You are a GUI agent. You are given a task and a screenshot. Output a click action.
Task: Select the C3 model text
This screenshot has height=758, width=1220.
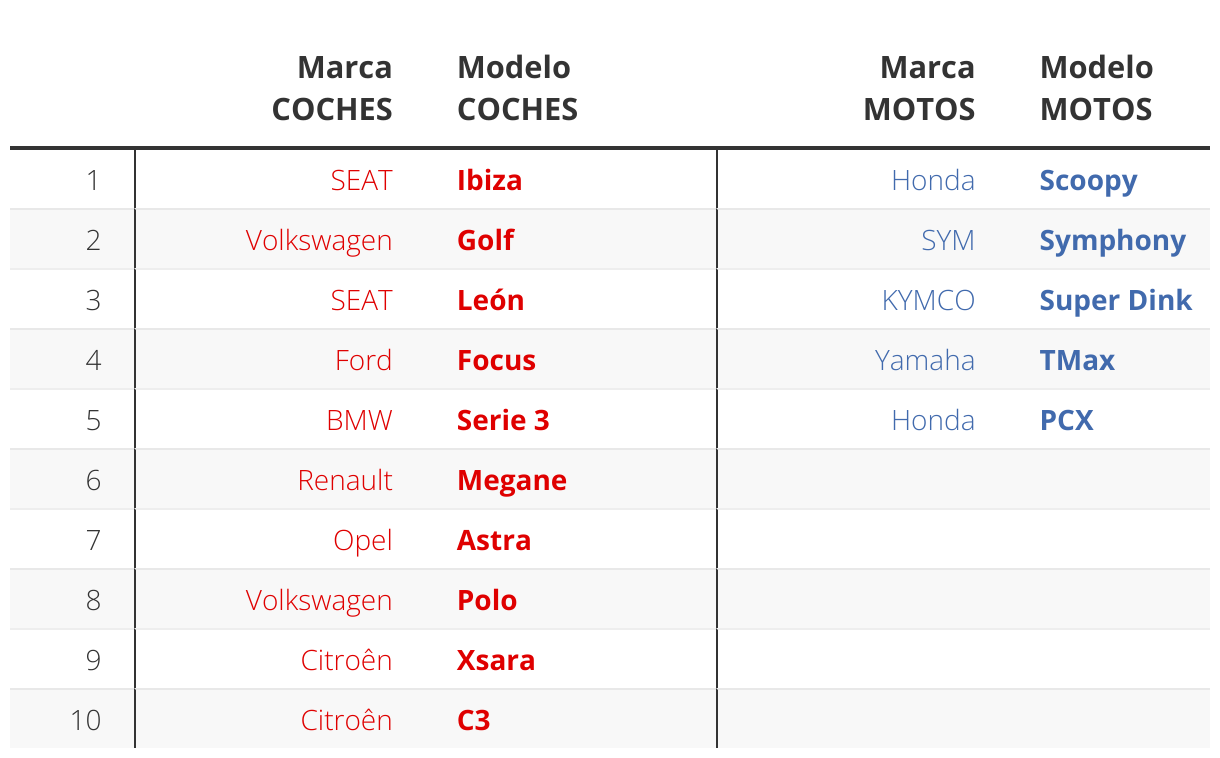(x=473, y=720)
